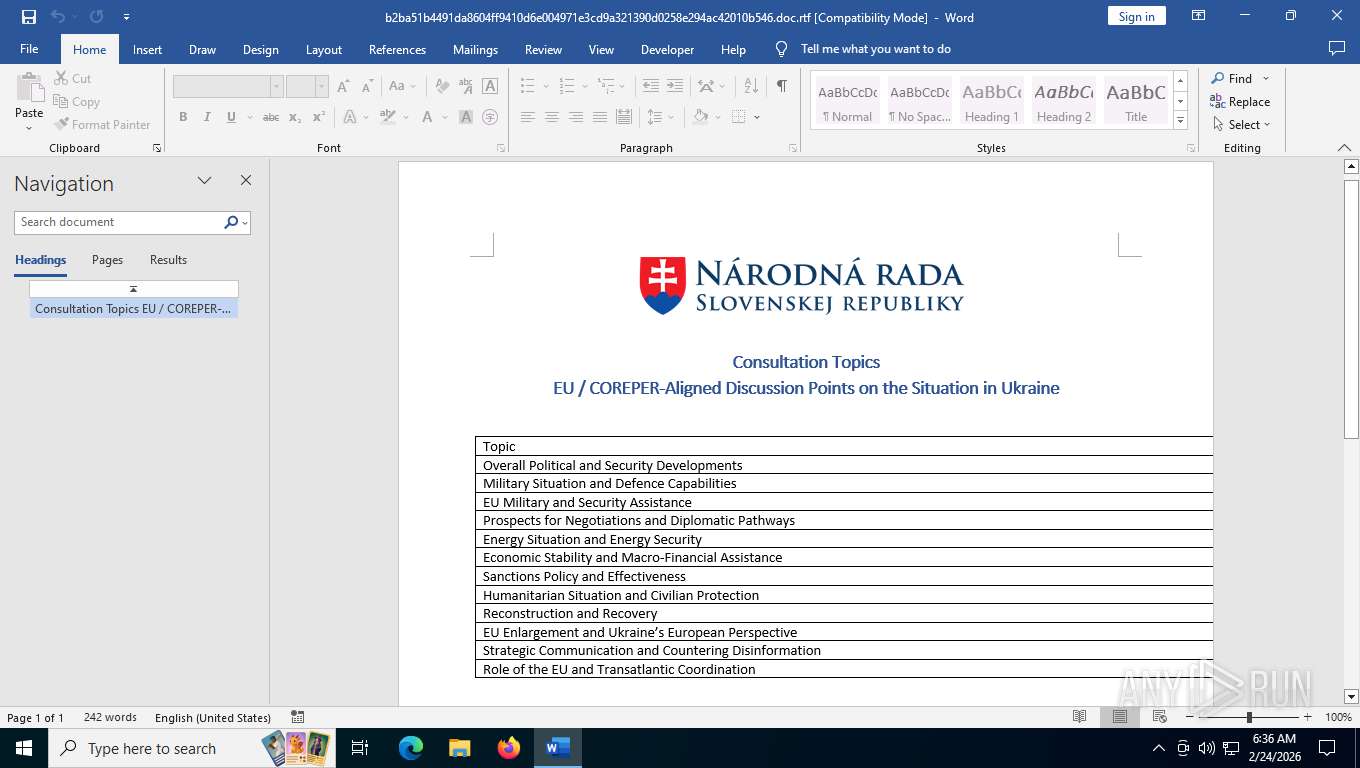Open Navigation pane task options arrow

click(x=204, y=181)
